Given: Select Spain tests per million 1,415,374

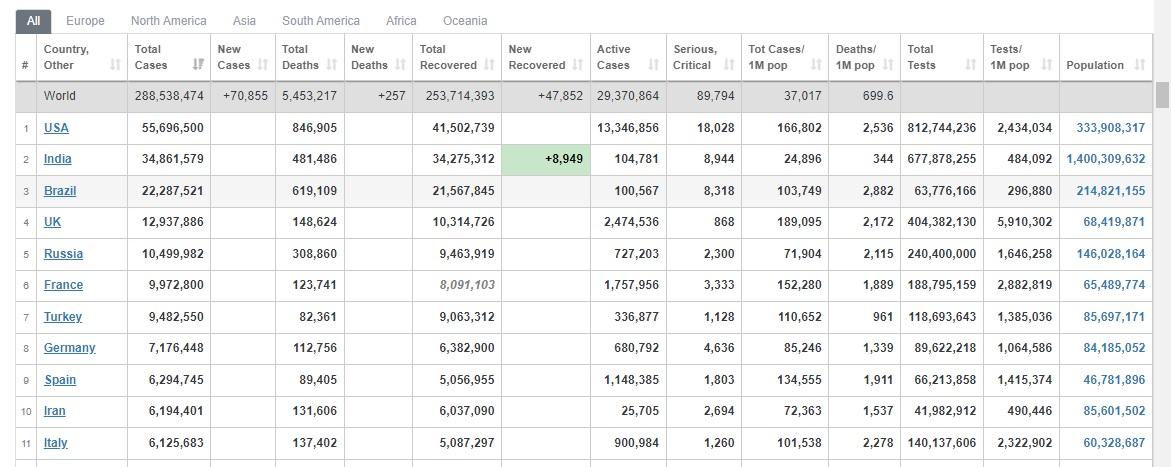Looking at the screenshot, I should click(1025, 380).
